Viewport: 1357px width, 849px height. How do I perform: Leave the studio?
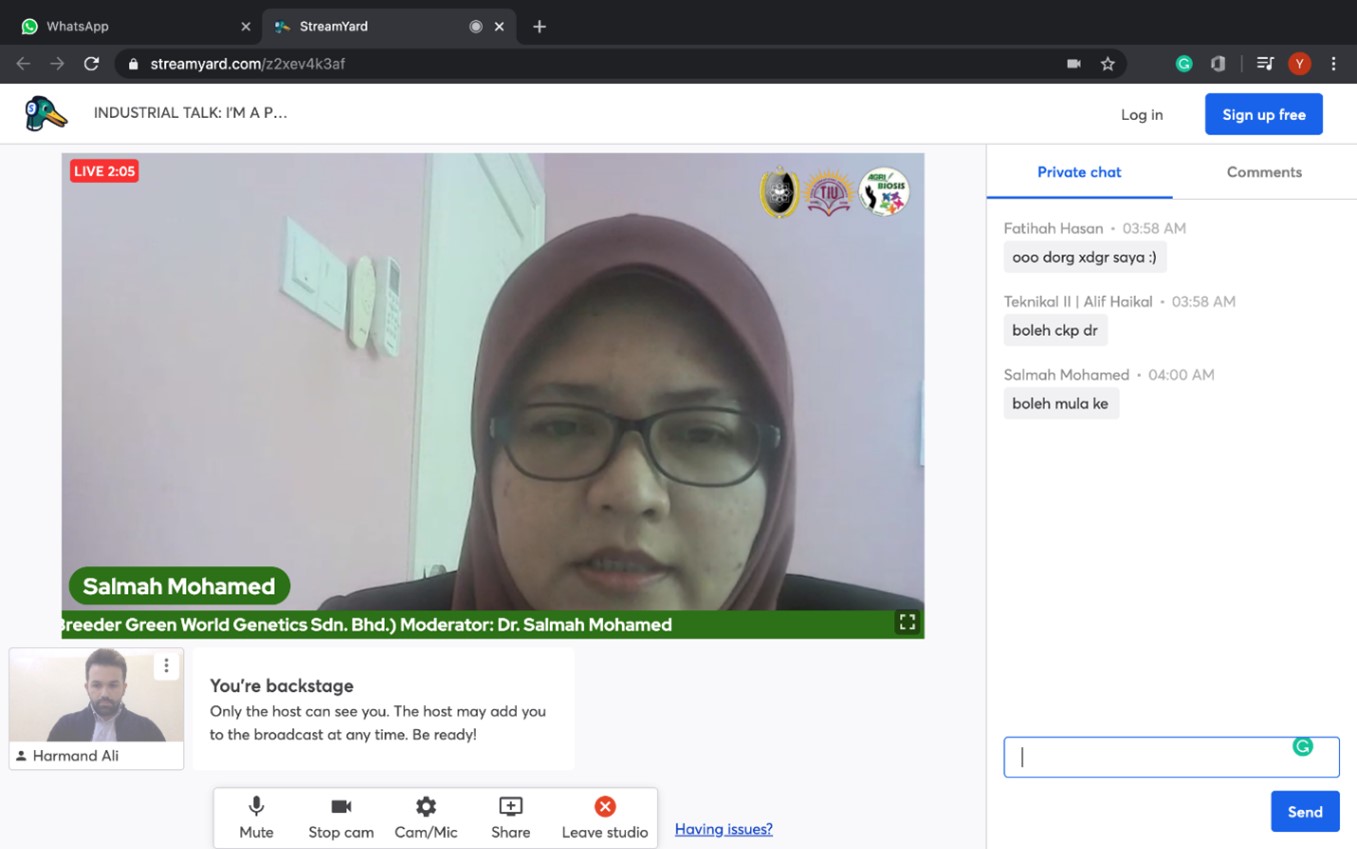pos(604,817)
